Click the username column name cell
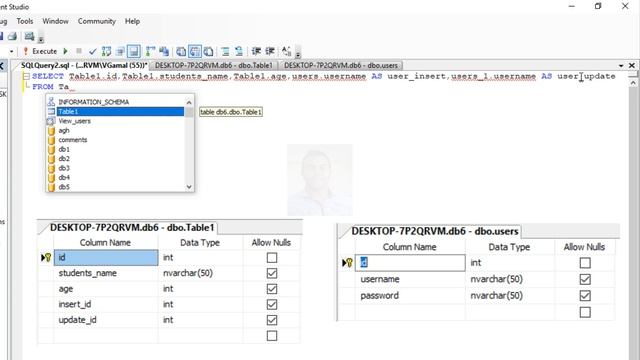The image size is (640, 360). (x=410, y=279)
